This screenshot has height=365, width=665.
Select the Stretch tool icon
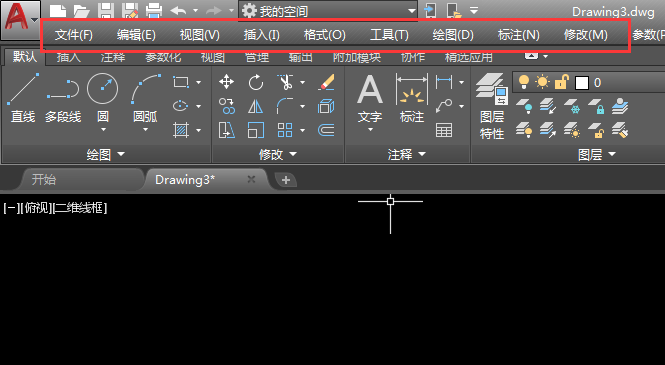pos(227,130)
